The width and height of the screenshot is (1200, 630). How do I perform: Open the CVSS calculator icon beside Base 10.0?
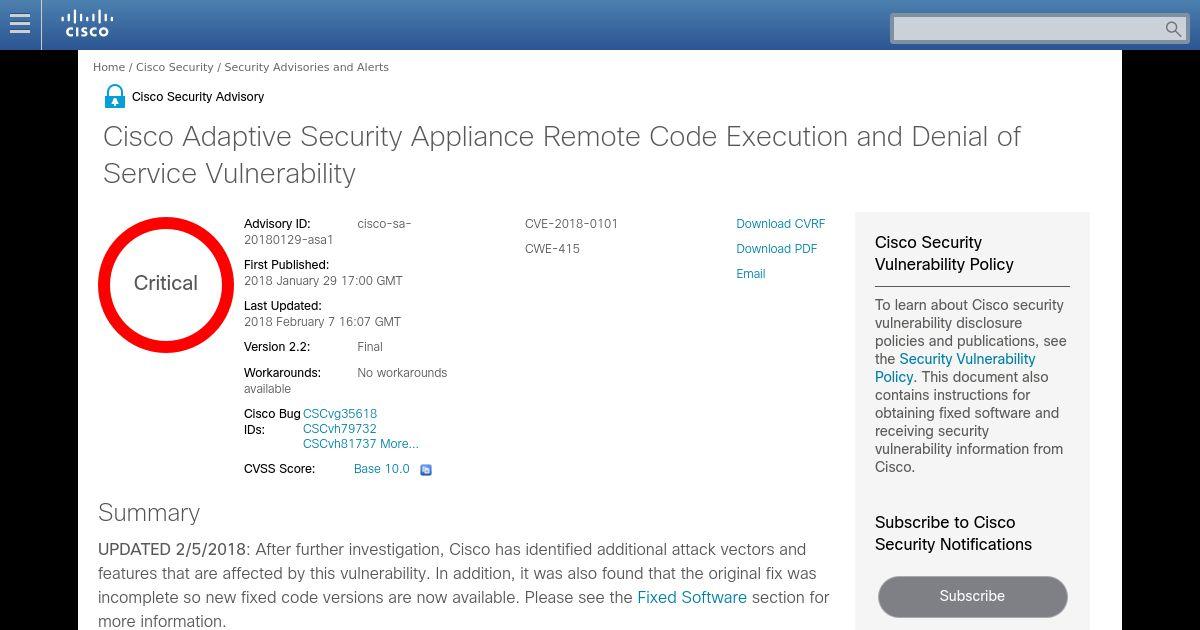426,470
